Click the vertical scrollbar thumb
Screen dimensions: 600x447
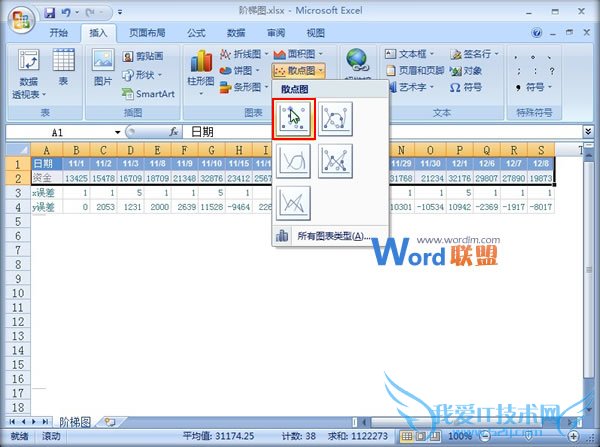589,268
